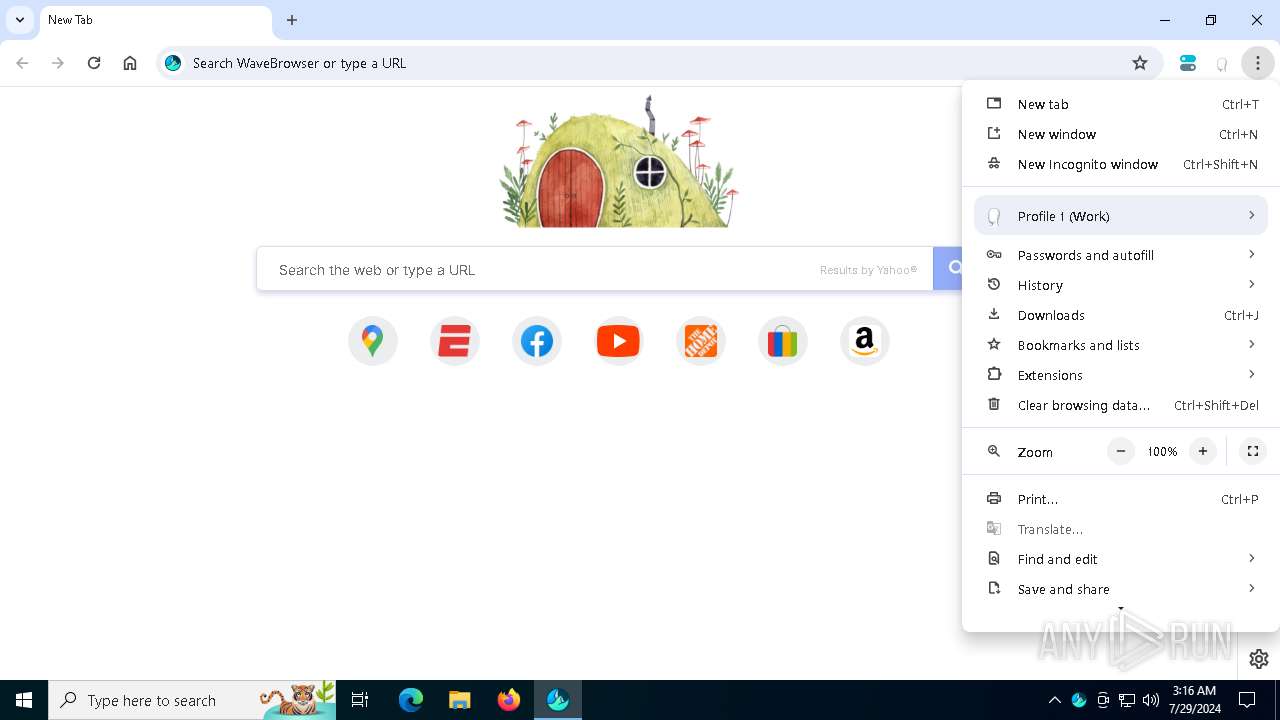
Task: Open File Explorer from taskbar
Action: (459, 700)
